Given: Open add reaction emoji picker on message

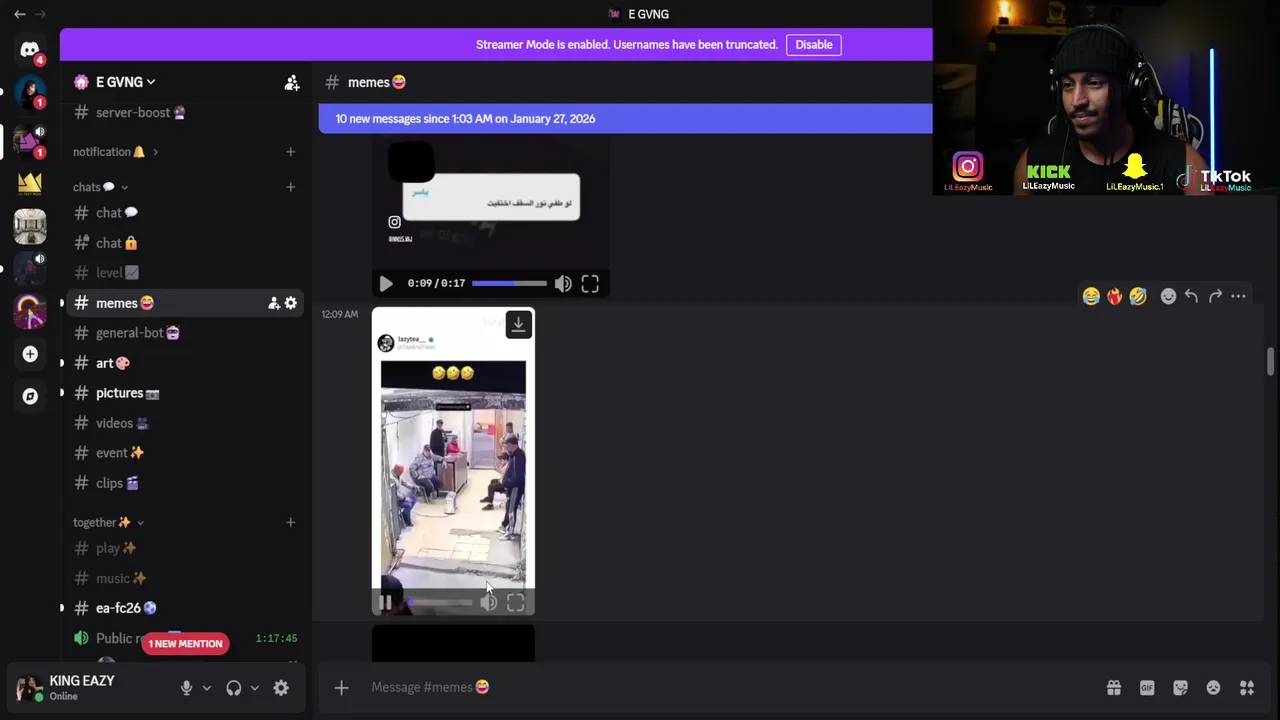Looking at the screenshot, I should pos(1168,296).
